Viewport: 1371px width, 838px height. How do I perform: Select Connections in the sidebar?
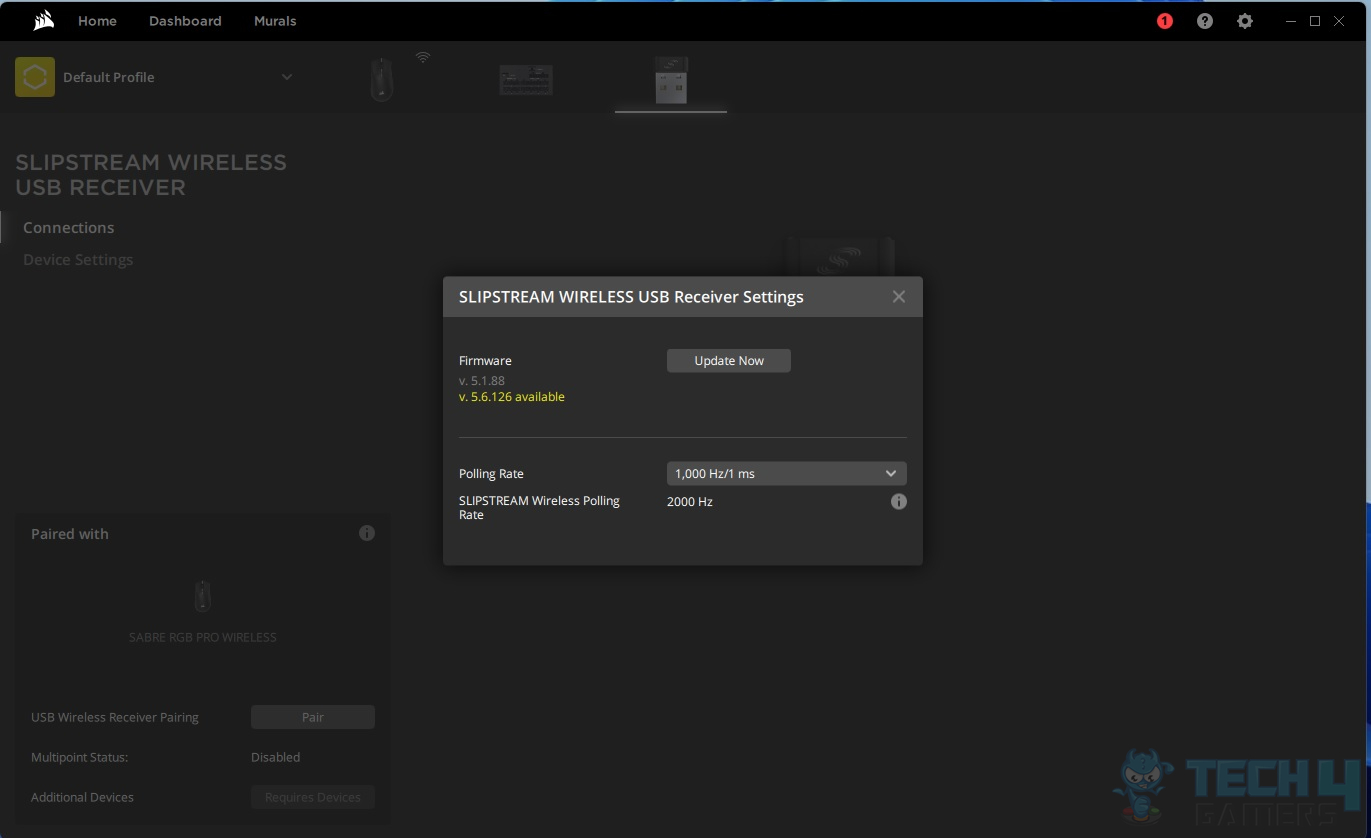coord(68,228)
